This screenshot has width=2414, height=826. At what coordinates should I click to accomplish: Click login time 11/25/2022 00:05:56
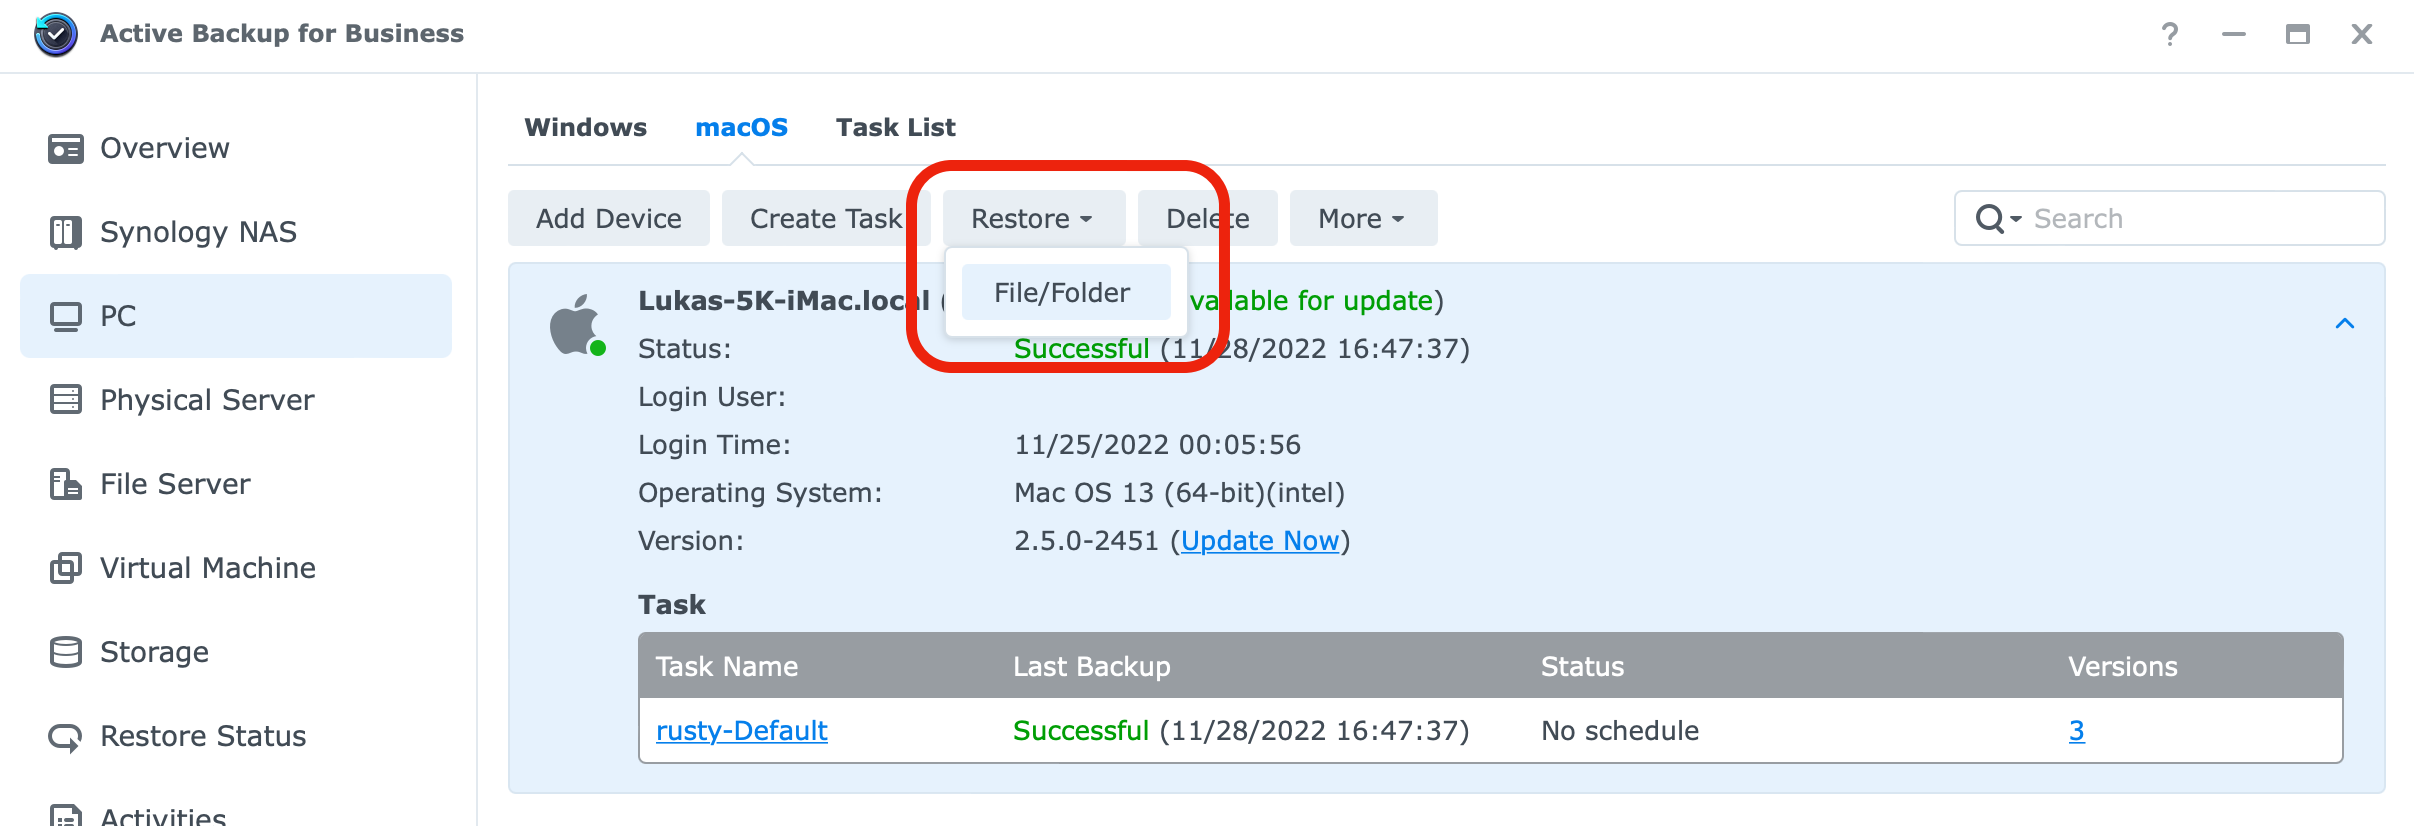pos(1157,445)
